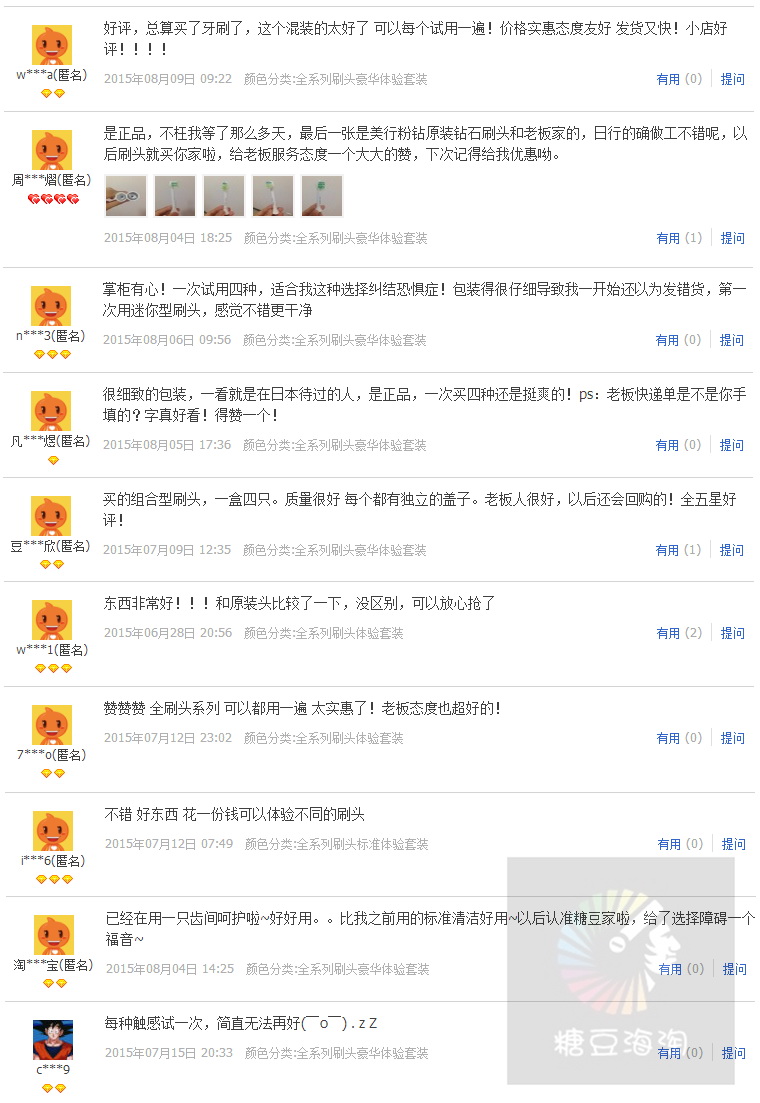Viewport: 760px width, 1103px height.
Task: Click 提问 on 豆***欣 review
Action: [x=732, y=550]
